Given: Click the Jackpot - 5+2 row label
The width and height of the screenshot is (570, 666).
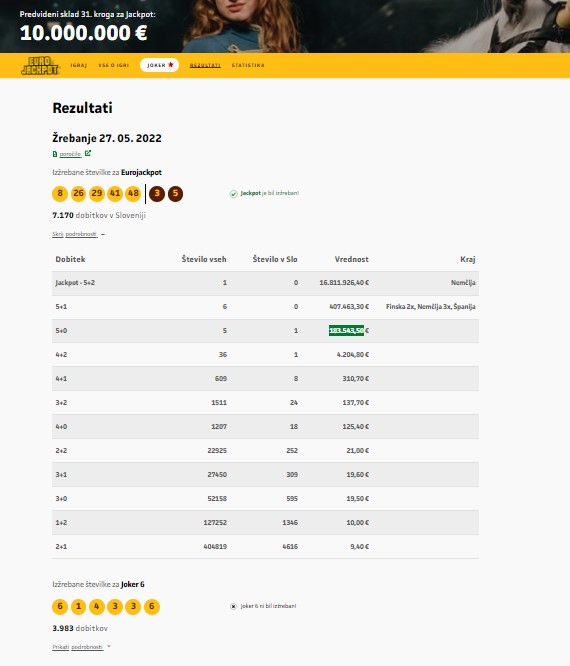Looking at the screenshot, I should (75, 282).
